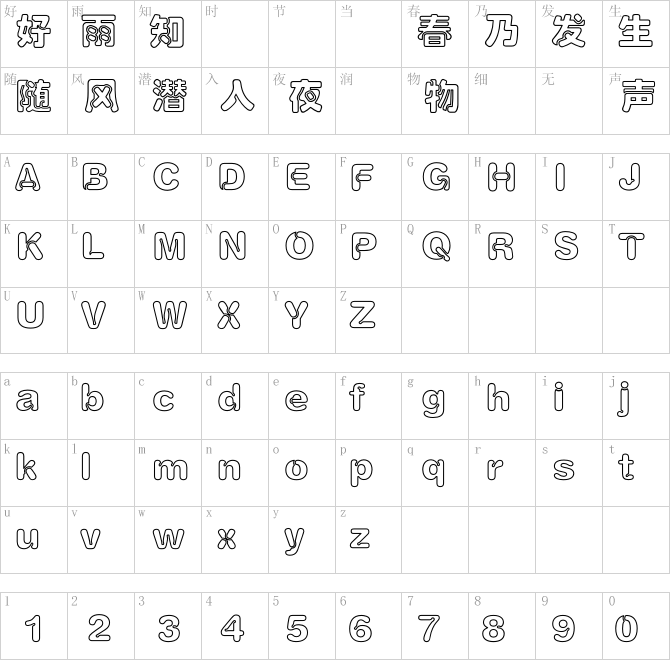670x660 pixels.
Task: Click the uppercase A glyph
Action: [x=28, y=177]
